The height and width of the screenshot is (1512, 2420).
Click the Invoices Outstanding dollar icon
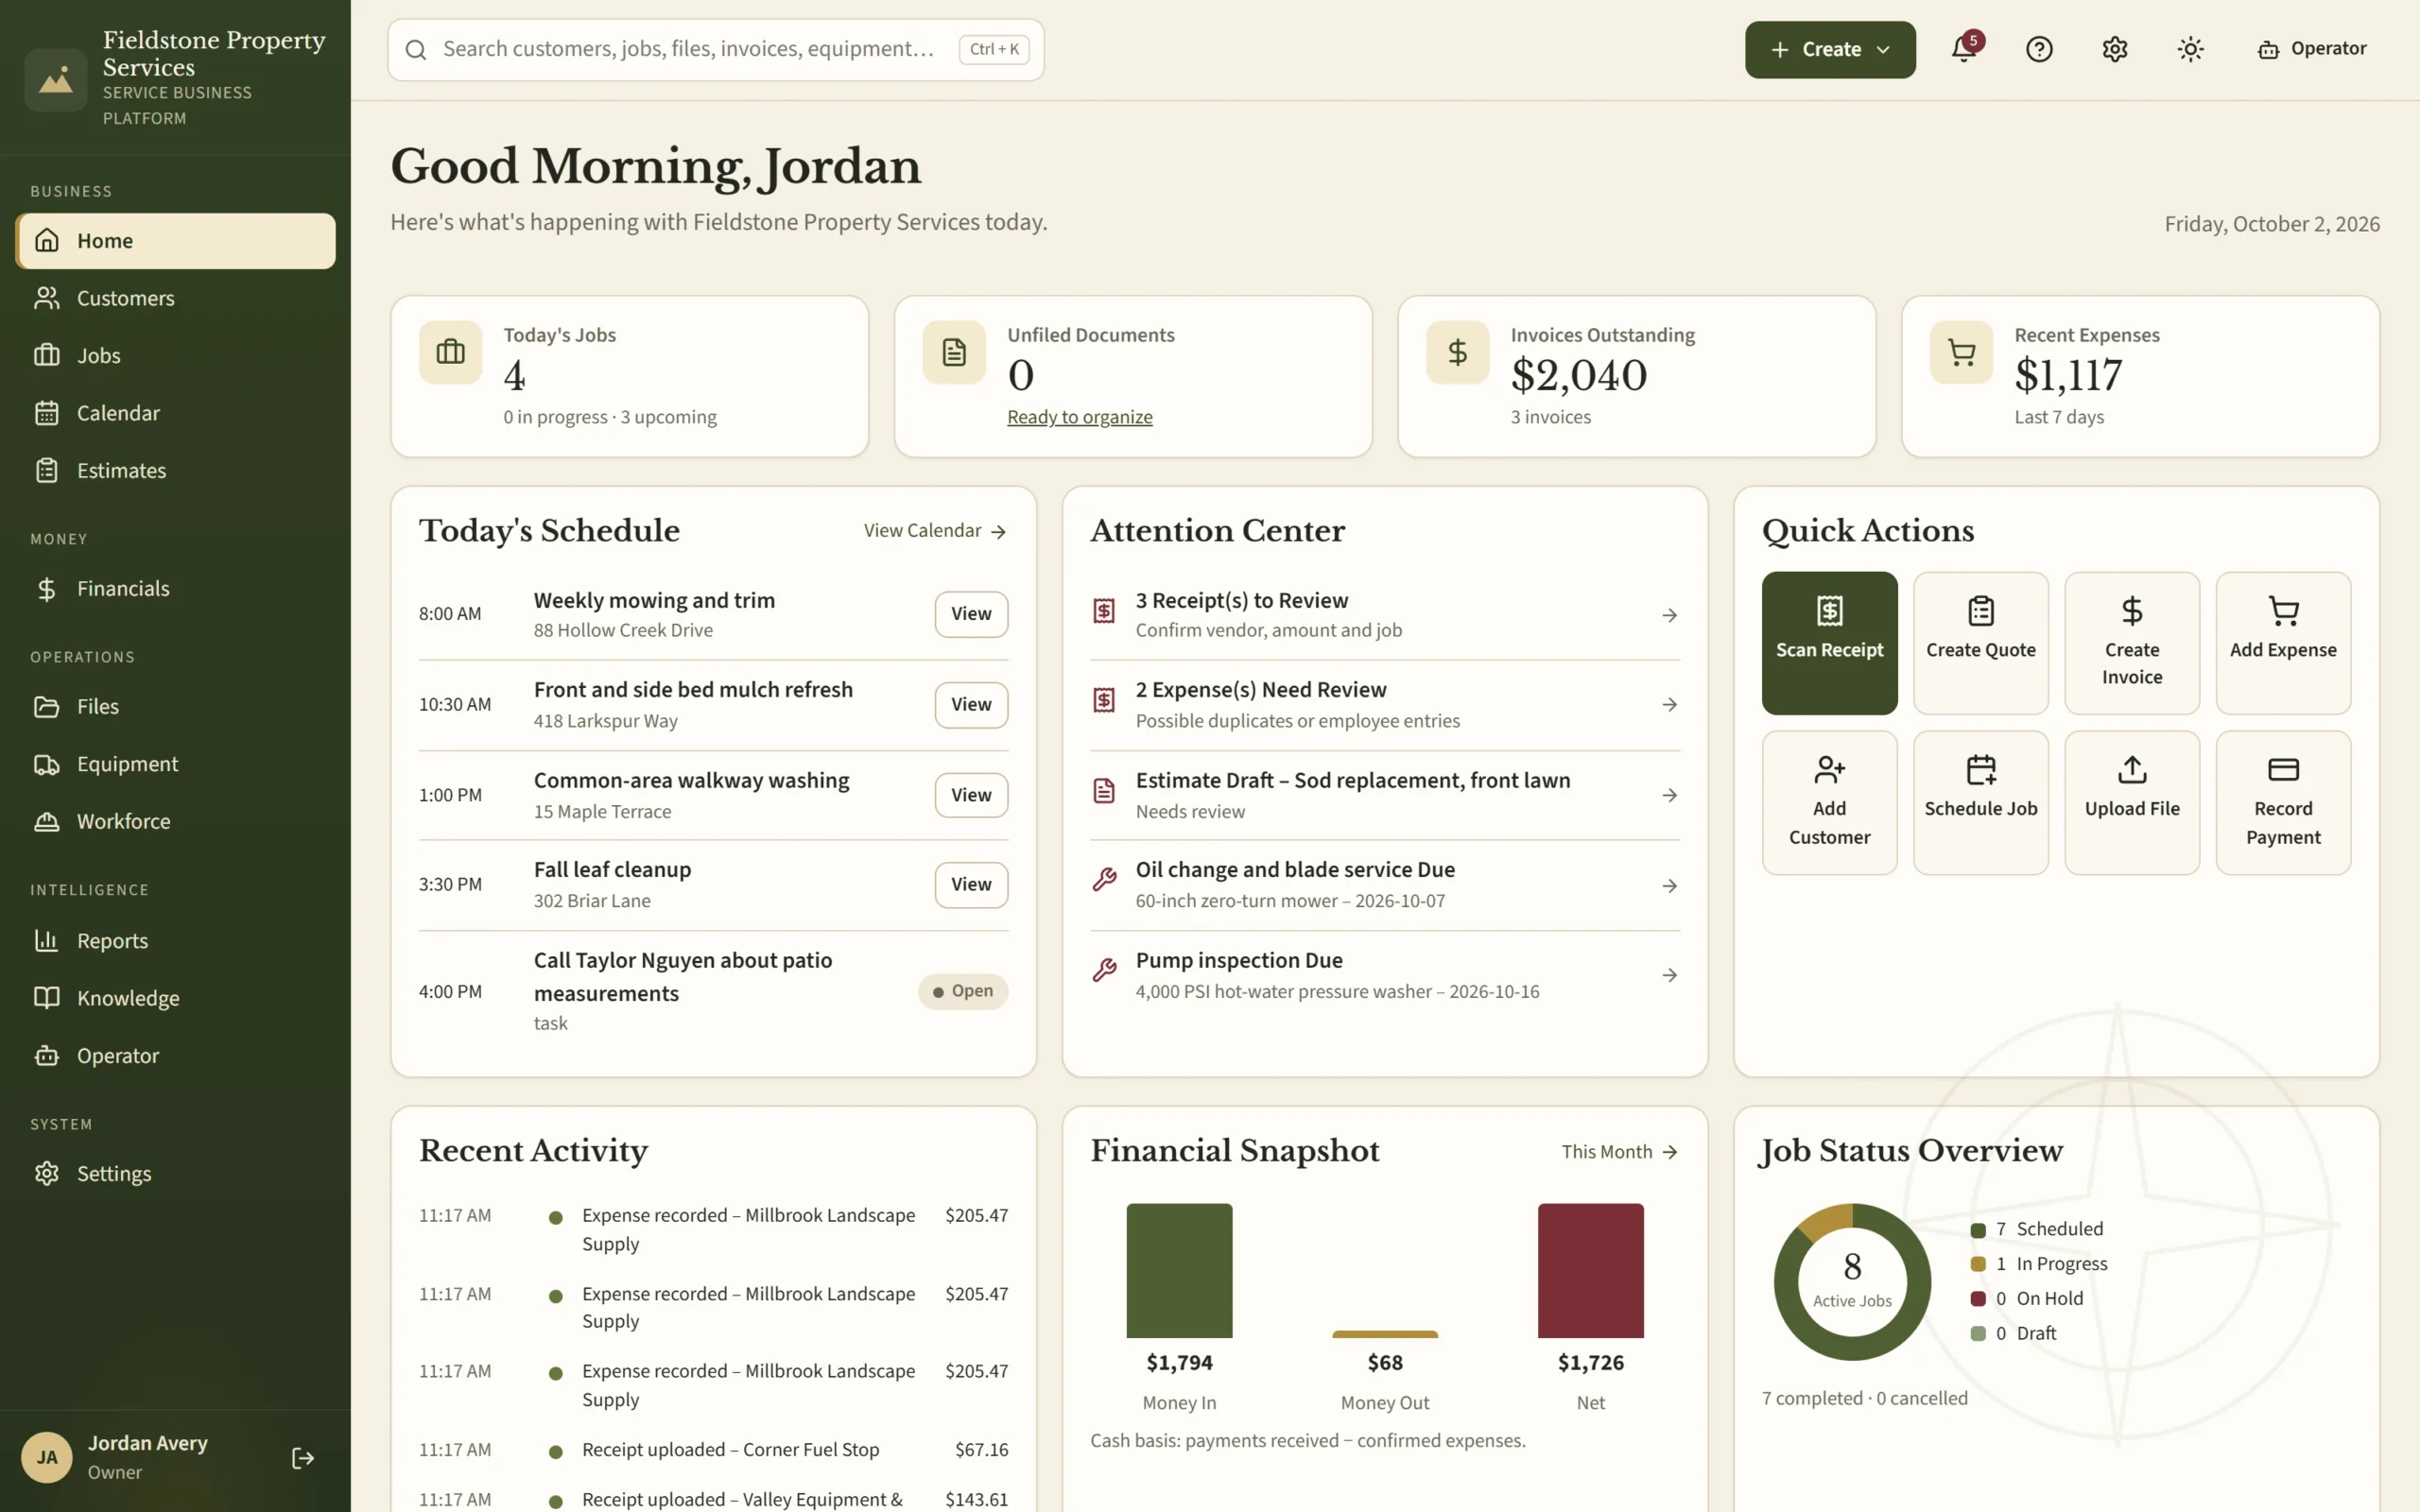tap(1457, 352)
